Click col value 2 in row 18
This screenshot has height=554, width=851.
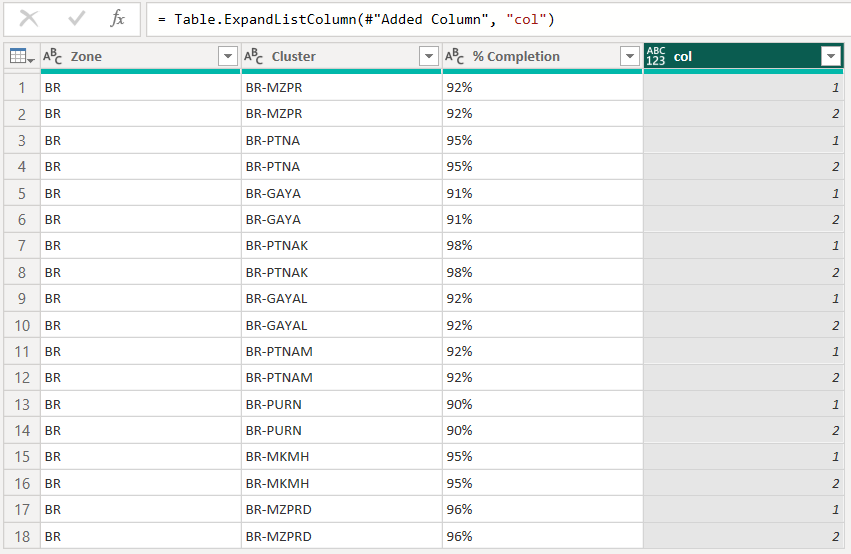click(744, 536)
